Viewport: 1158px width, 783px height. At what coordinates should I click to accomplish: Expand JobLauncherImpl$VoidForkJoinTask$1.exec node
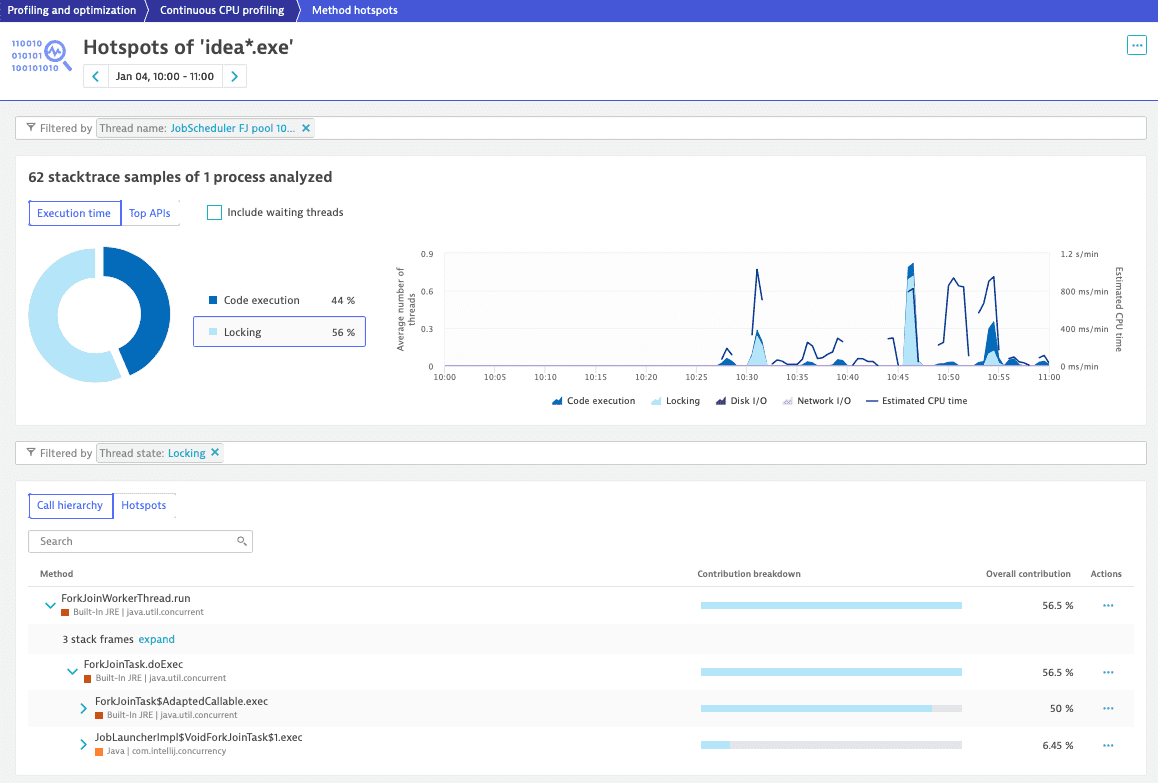pos(84,745)
